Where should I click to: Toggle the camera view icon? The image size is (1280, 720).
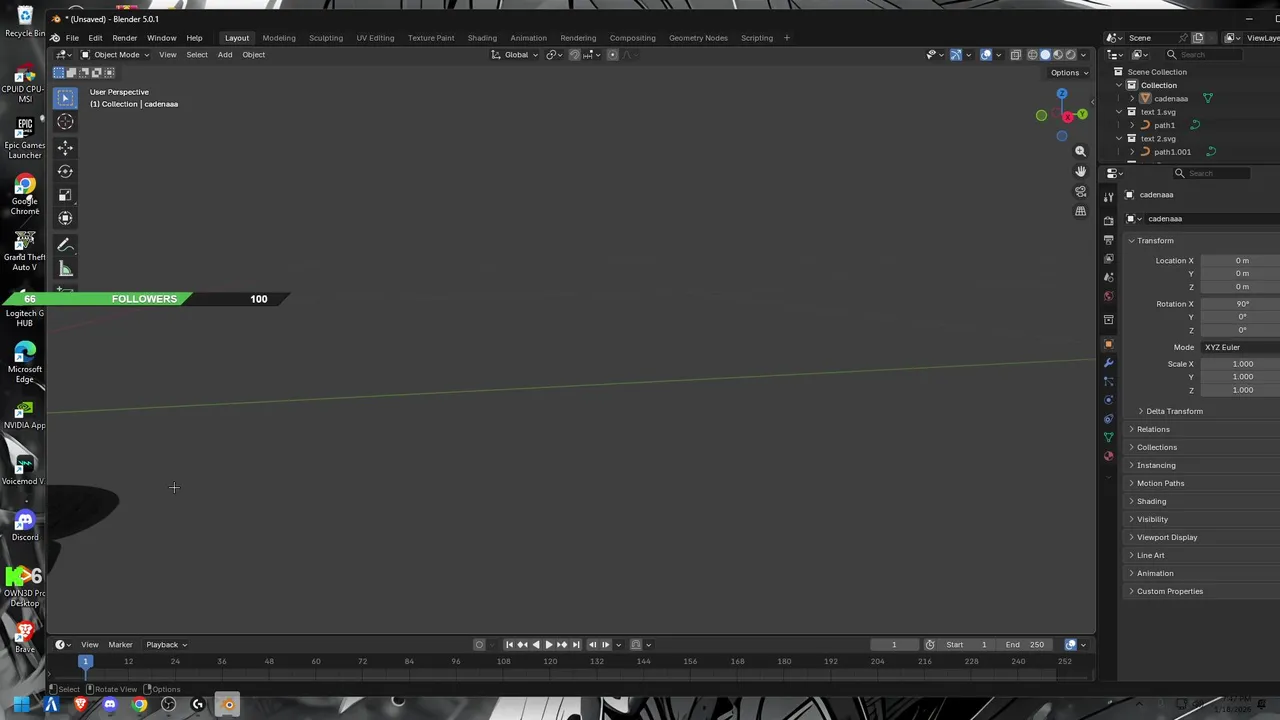[1080, 191]
